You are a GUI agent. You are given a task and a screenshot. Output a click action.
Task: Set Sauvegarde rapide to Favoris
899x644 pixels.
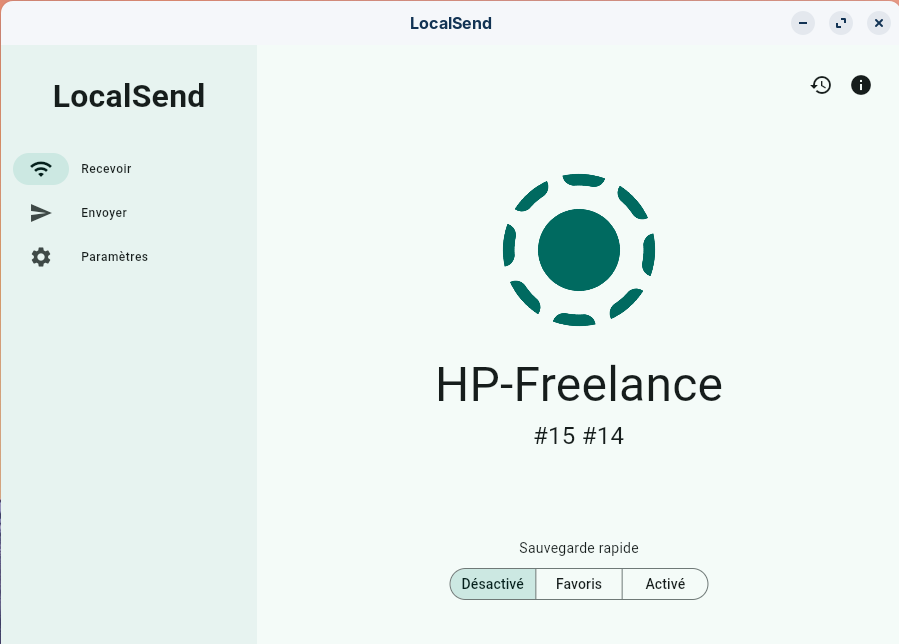pos(579,584)
